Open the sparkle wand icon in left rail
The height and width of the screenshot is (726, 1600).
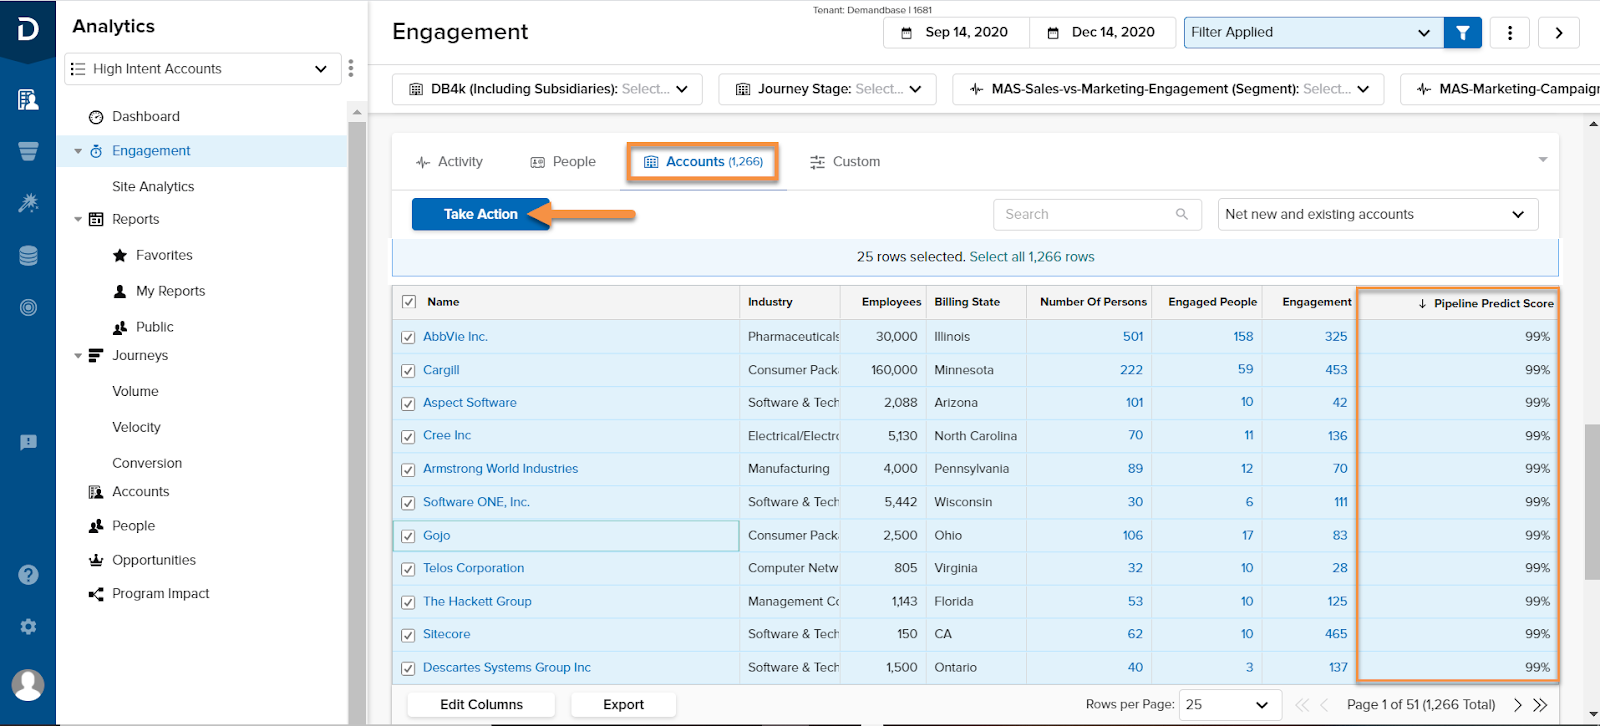click(28, 203)
